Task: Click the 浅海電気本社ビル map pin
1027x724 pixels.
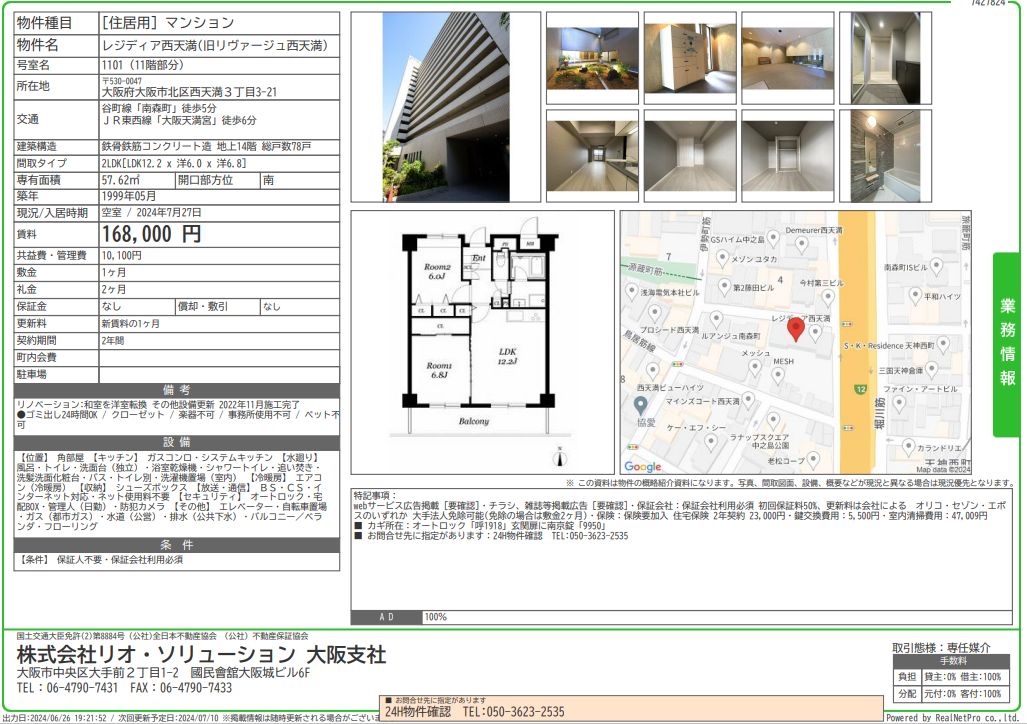Action: [631, 291]
